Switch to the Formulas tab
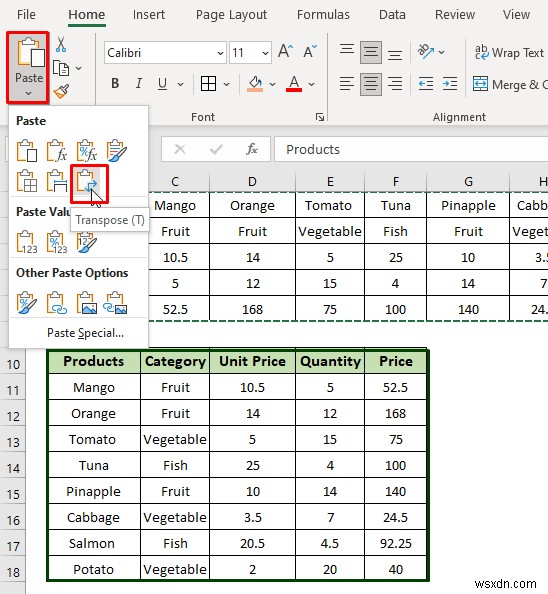548x594 pixels. [323, 15]
